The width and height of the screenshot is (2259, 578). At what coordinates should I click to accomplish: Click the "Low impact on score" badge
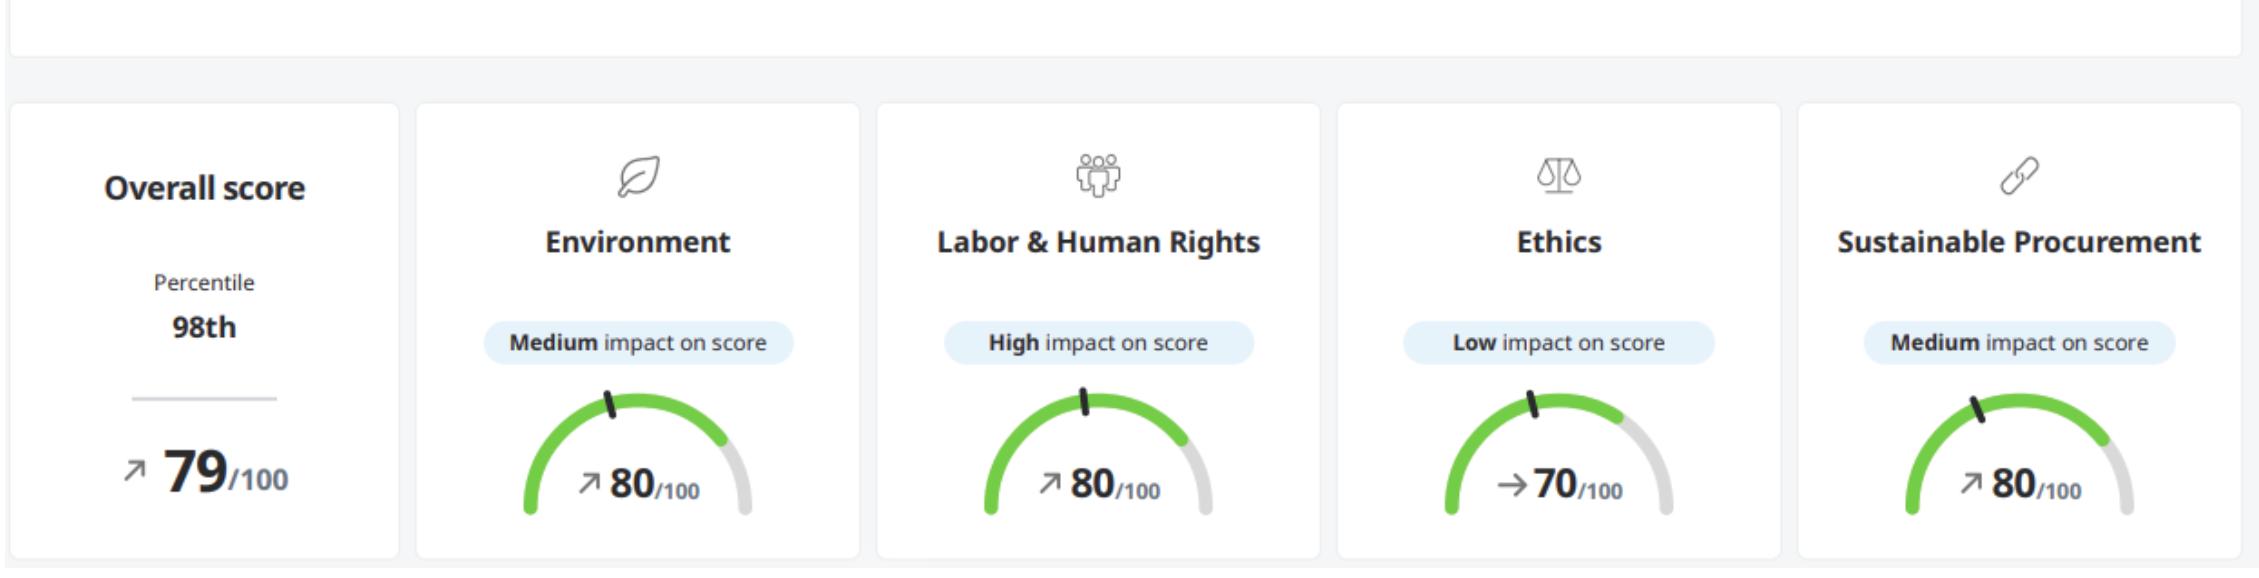tap(1558, 343)
